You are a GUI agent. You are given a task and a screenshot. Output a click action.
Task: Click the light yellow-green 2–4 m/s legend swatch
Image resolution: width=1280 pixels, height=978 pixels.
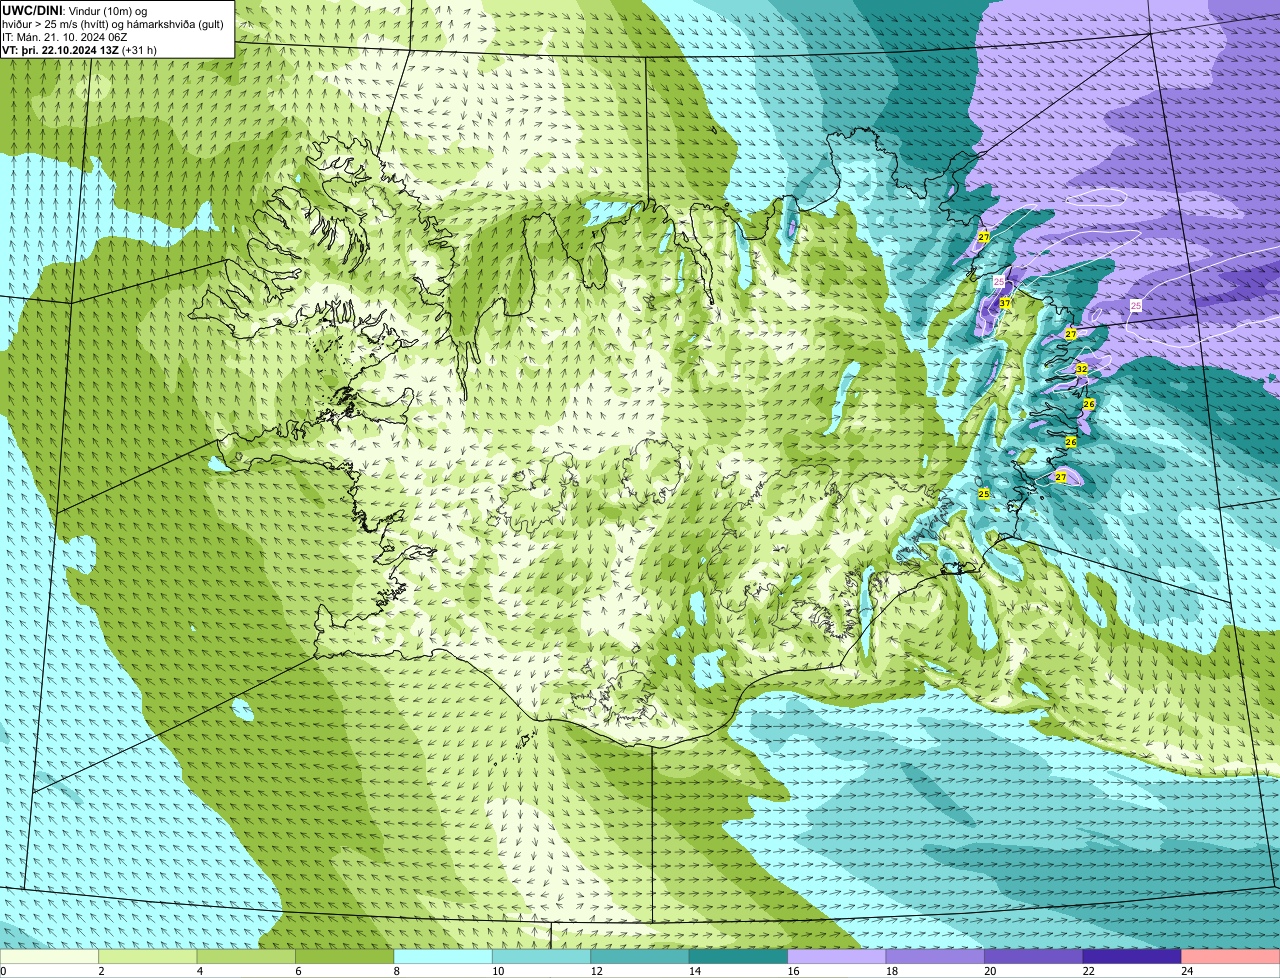coord(148,956)
